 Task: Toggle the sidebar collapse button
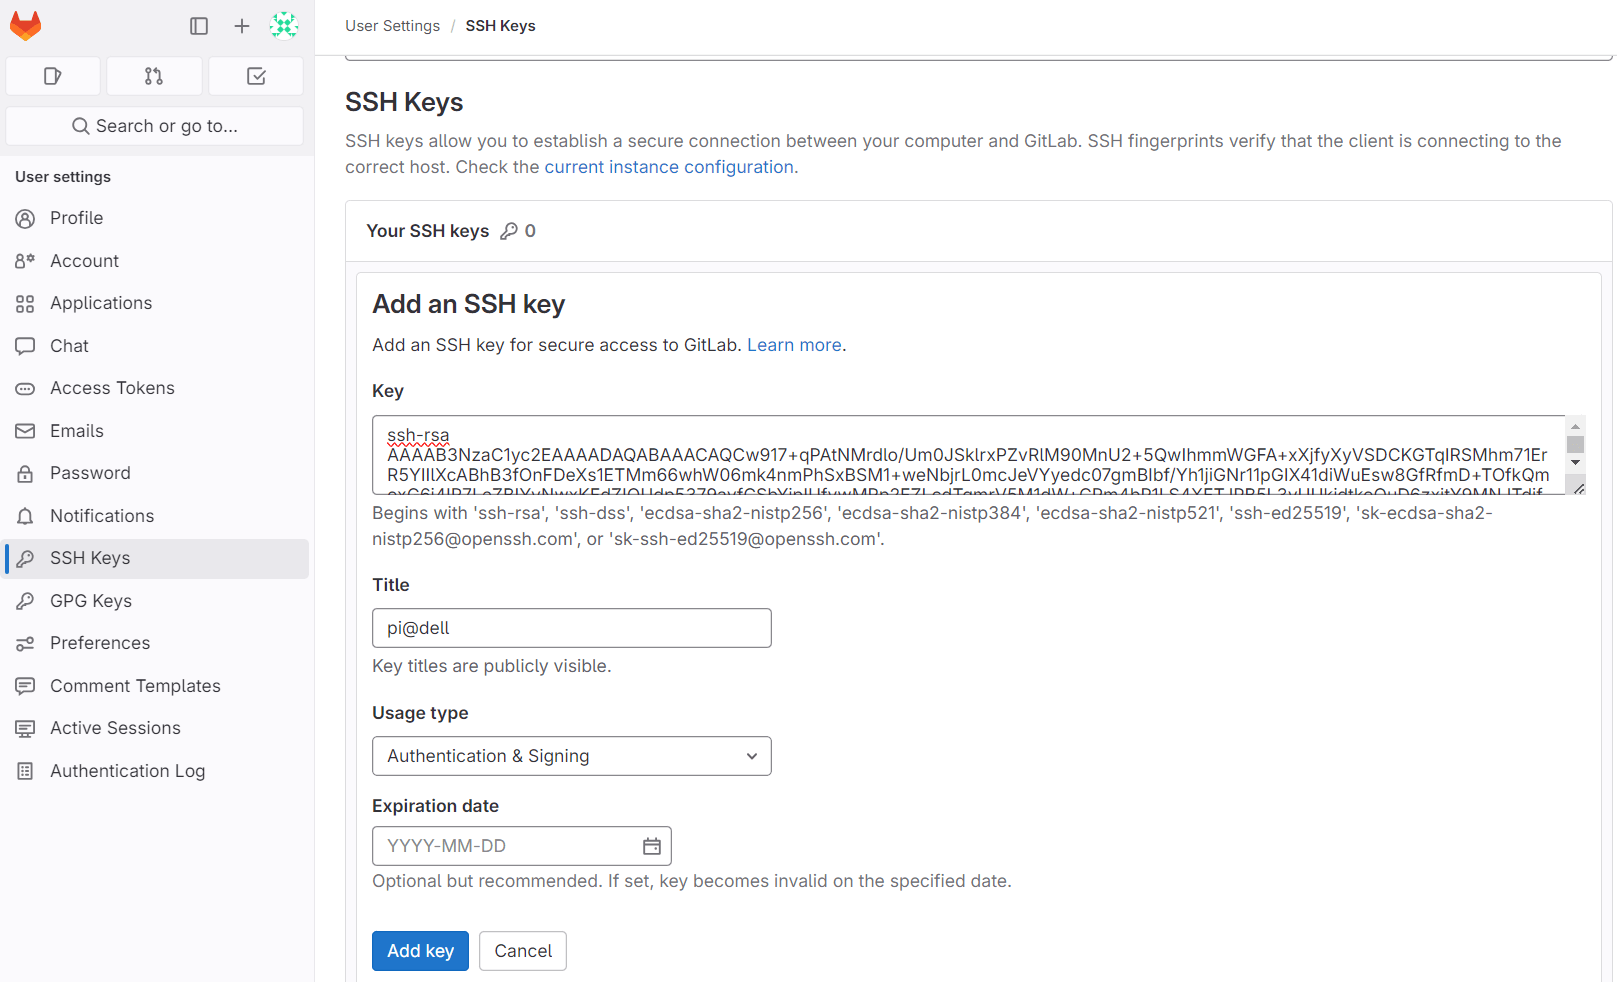pyautogui.click(x=199, y=26)
